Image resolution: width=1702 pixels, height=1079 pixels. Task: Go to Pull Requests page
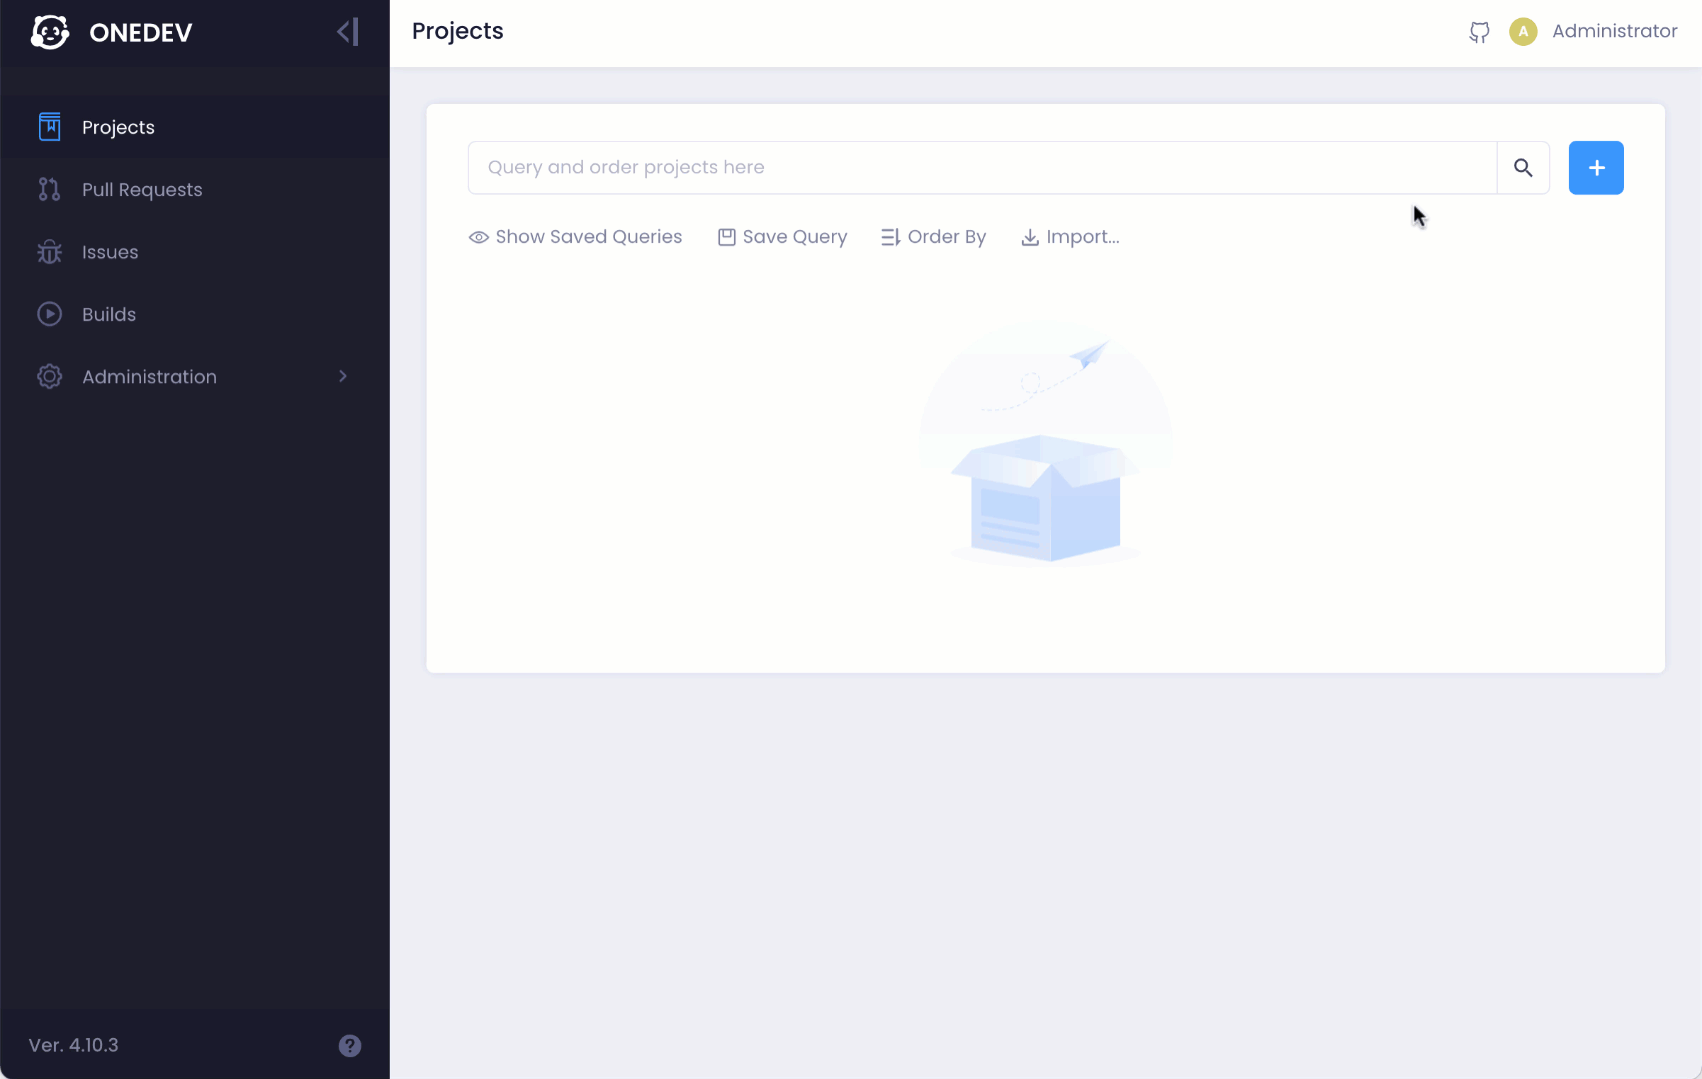[195, 190]
